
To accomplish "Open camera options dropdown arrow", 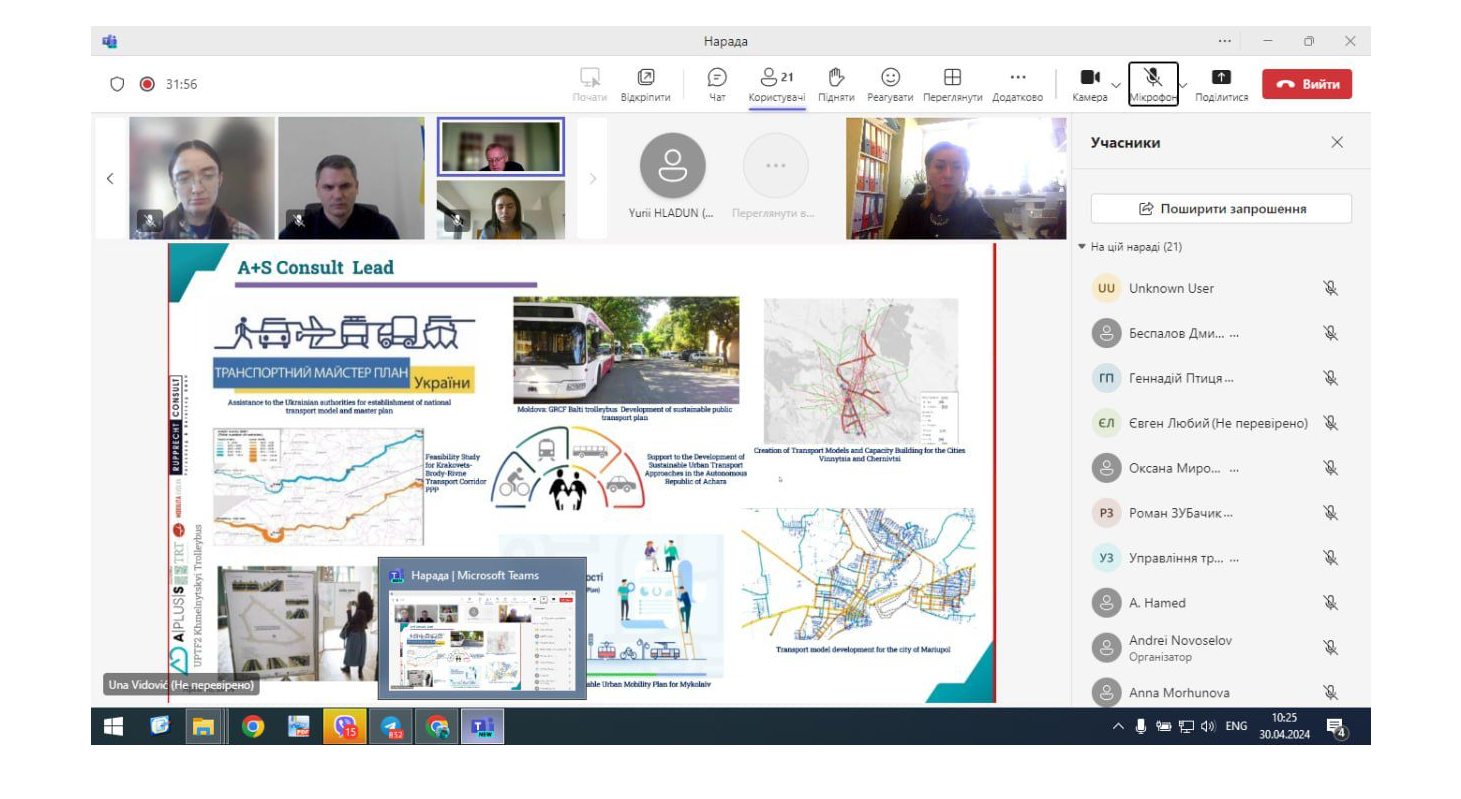I will tap(1116, 85).
